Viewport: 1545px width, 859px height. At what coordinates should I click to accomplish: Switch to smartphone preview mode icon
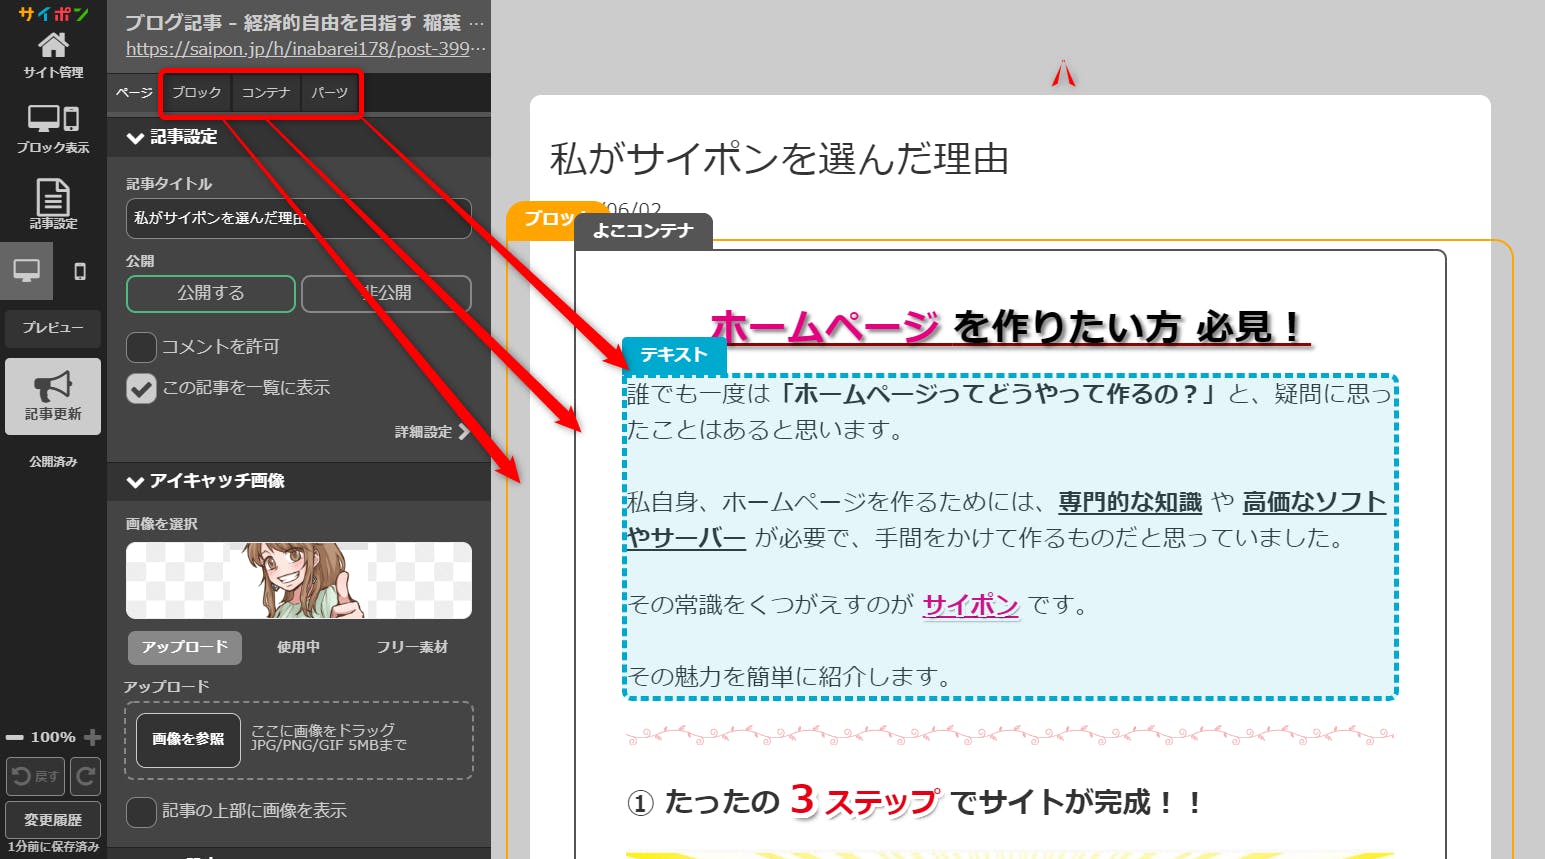(x=80, y=271)
